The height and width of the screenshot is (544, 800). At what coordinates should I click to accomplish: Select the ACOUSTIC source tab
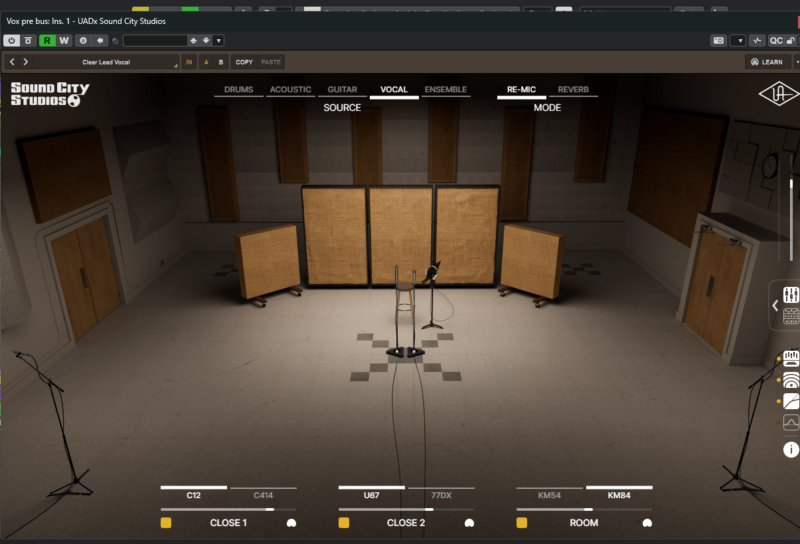(x=290, y=90)
